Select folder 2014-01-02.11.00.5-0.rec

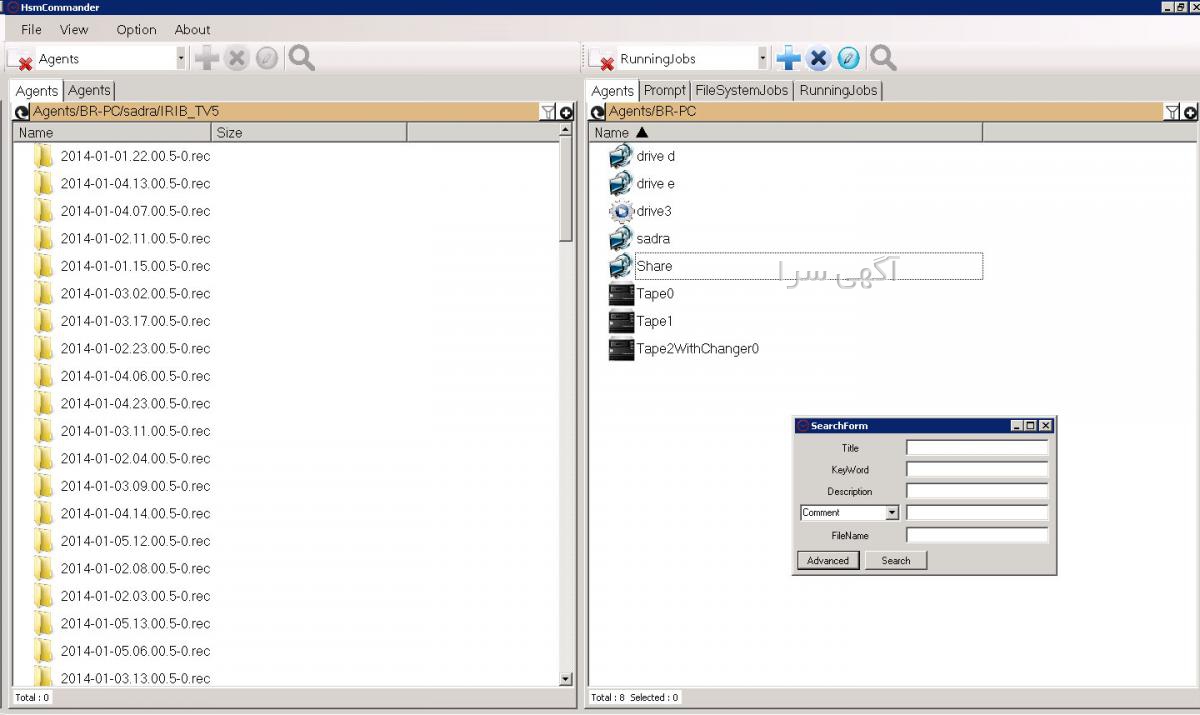[135, 238]
